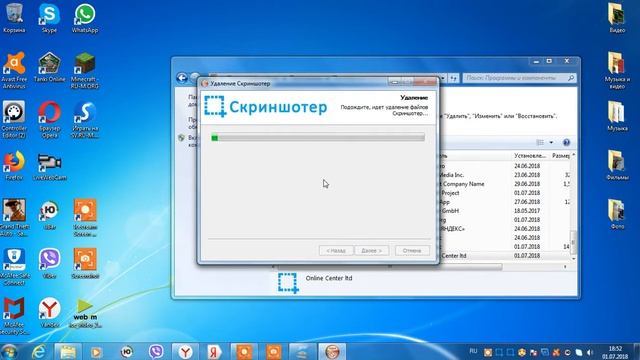Open Windows Explorer from the taskbar
This screenshot has width=640, height=360.
[x=68, y=351]
